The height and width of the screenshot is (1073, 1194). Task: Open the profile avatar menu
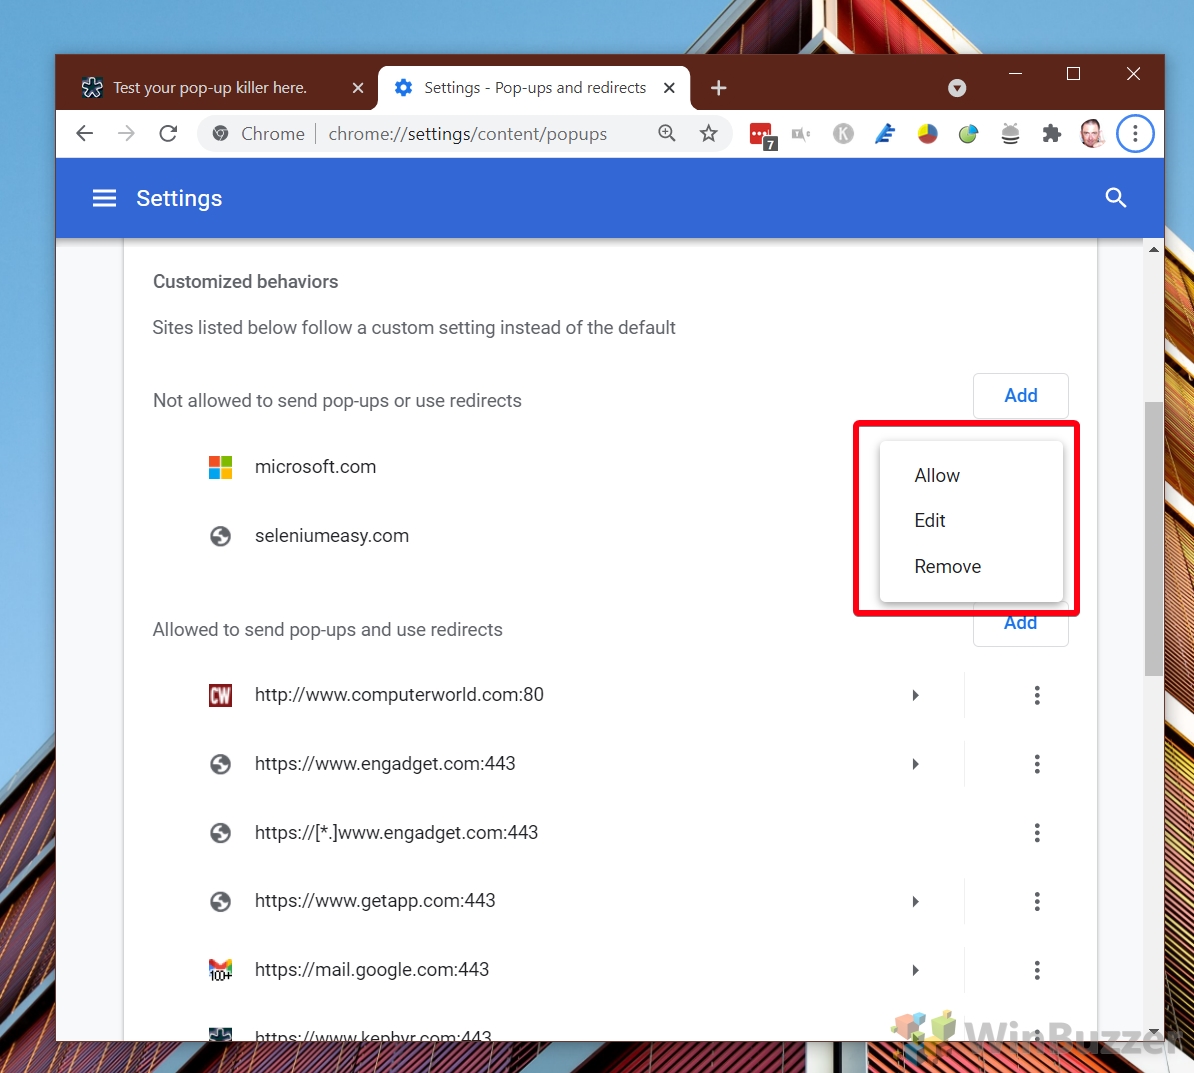[x=1093, y=134]
